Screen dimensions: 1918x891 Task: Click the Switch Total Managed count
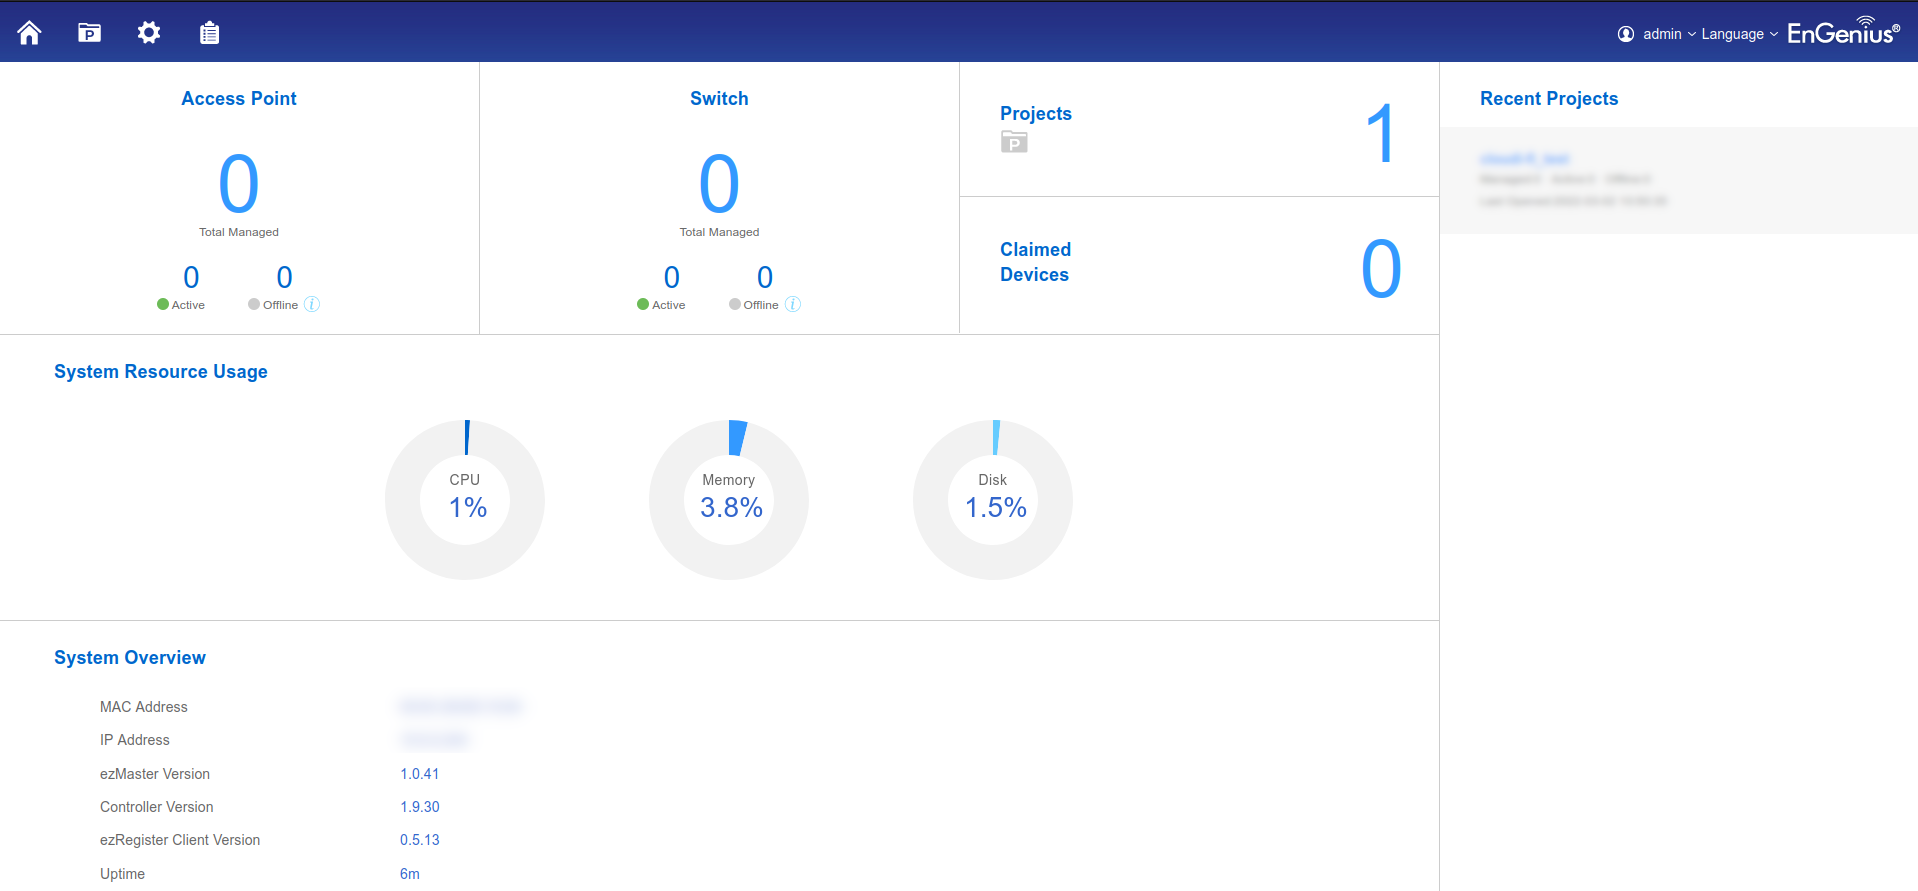(x=719, y=184)
